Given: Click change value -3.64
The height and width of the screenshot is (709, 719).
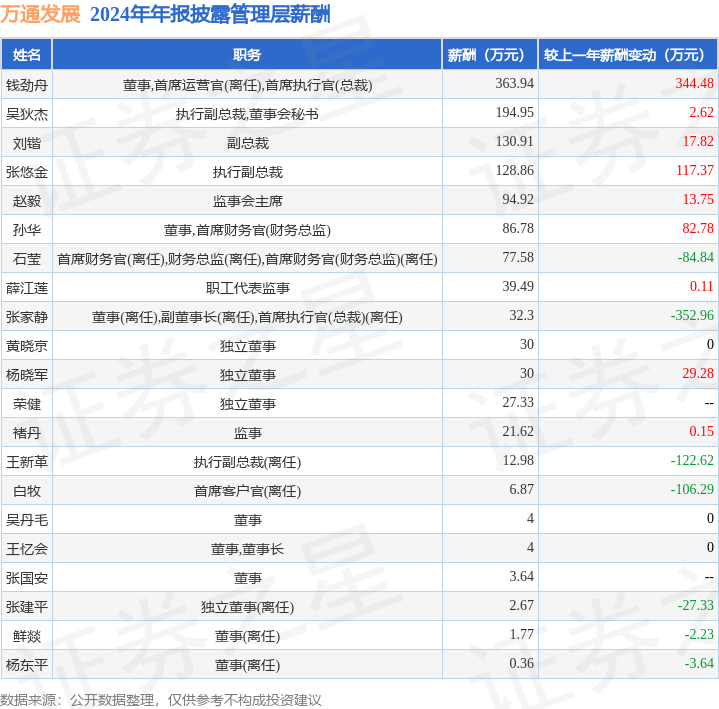Looking at the screenshot, I should pyautogui.click(x=699, y=664).
